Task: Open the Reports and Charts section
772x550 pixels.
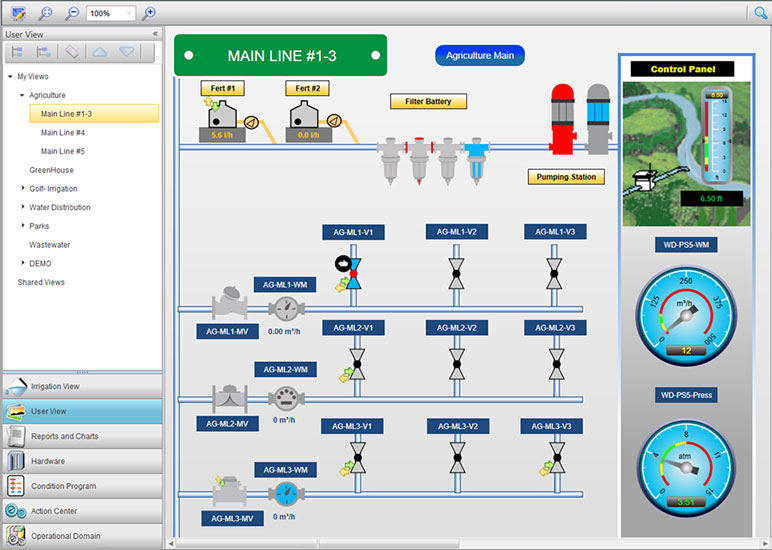Action: 81,436
